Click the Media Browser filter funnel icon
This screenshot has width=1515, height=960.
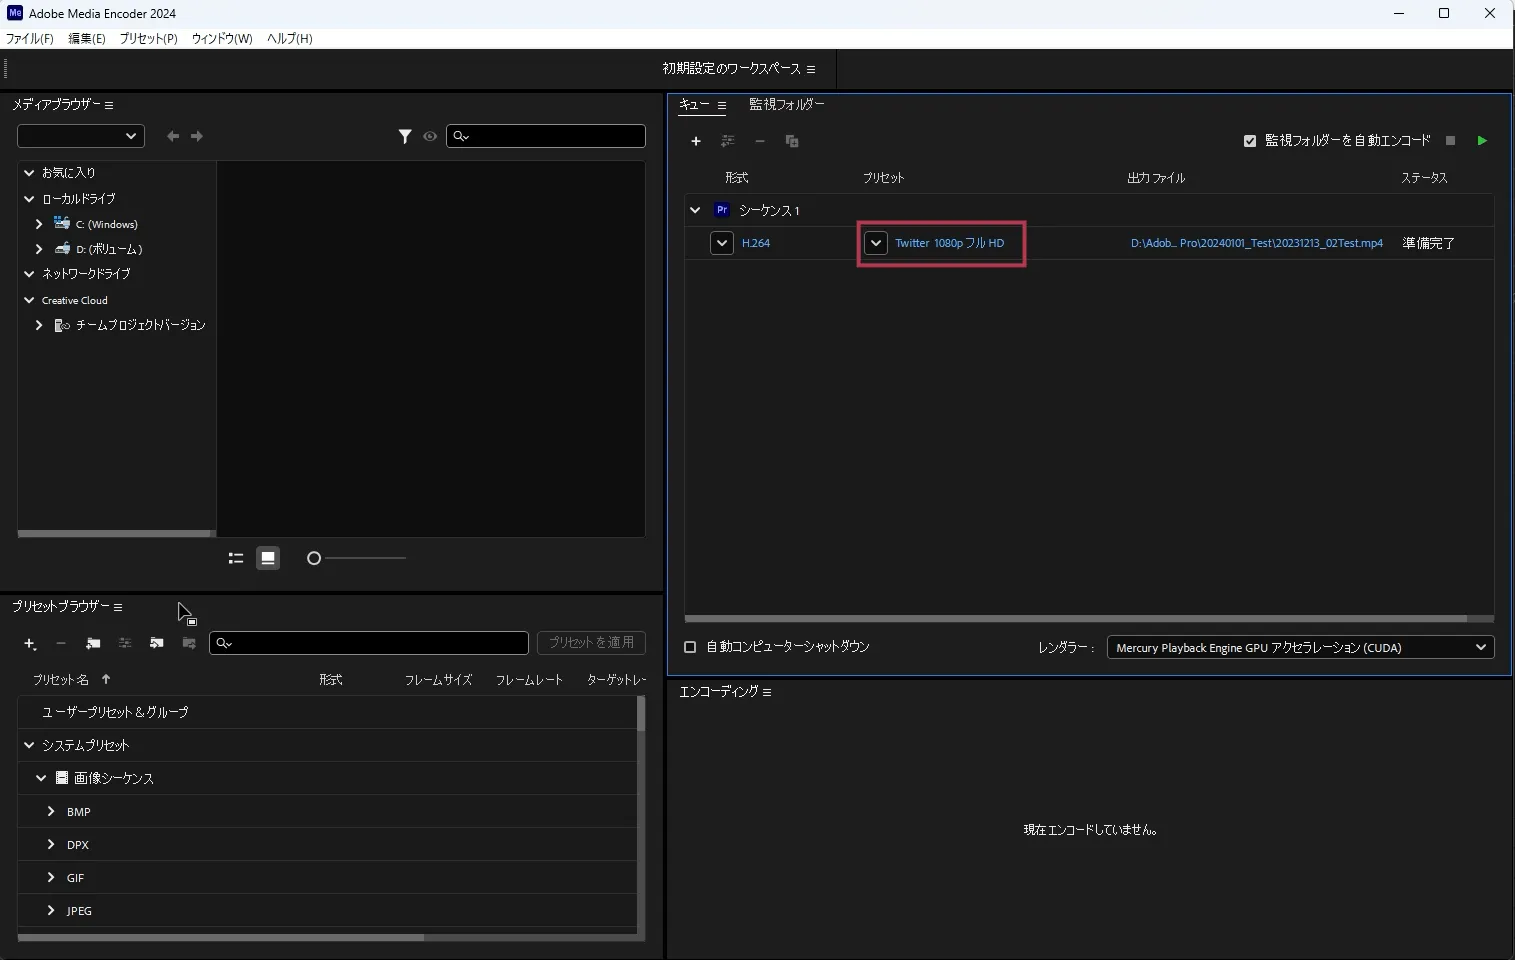tap(405, 136)
